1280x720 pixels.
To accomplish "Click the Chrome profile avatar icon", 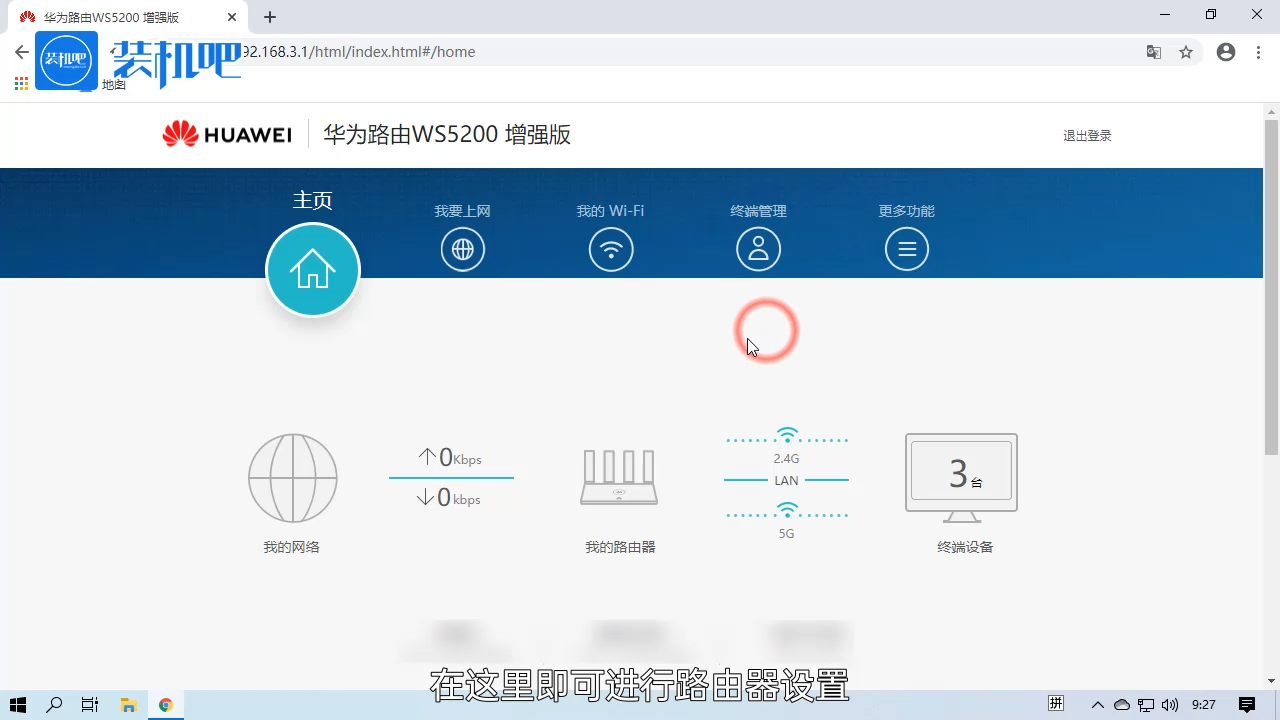I will click(1226, 52).
